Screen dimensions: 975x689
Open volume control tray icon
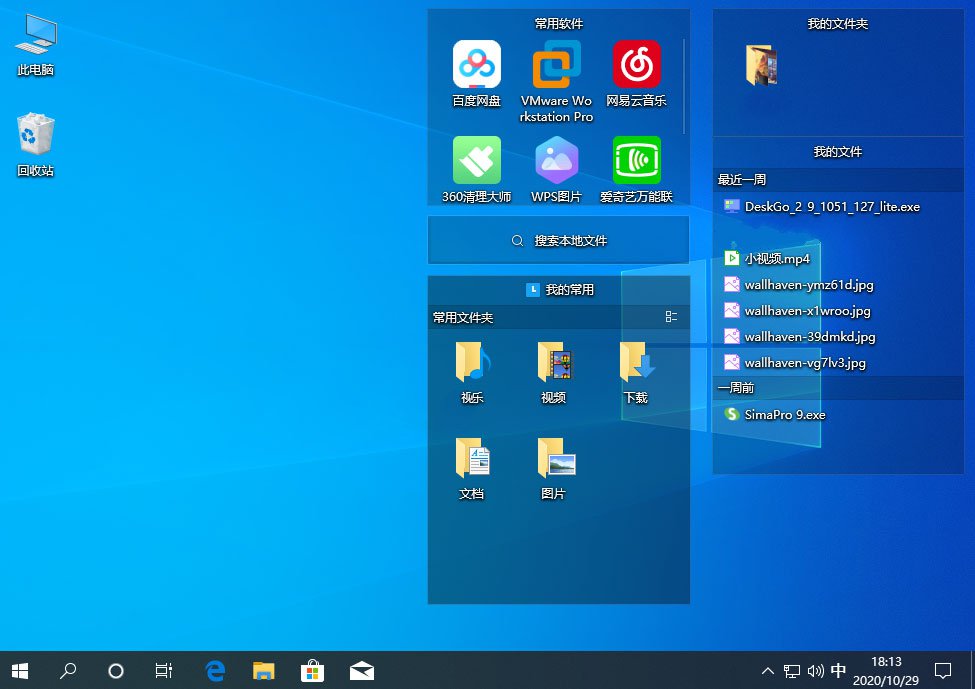tap(815, 670)
